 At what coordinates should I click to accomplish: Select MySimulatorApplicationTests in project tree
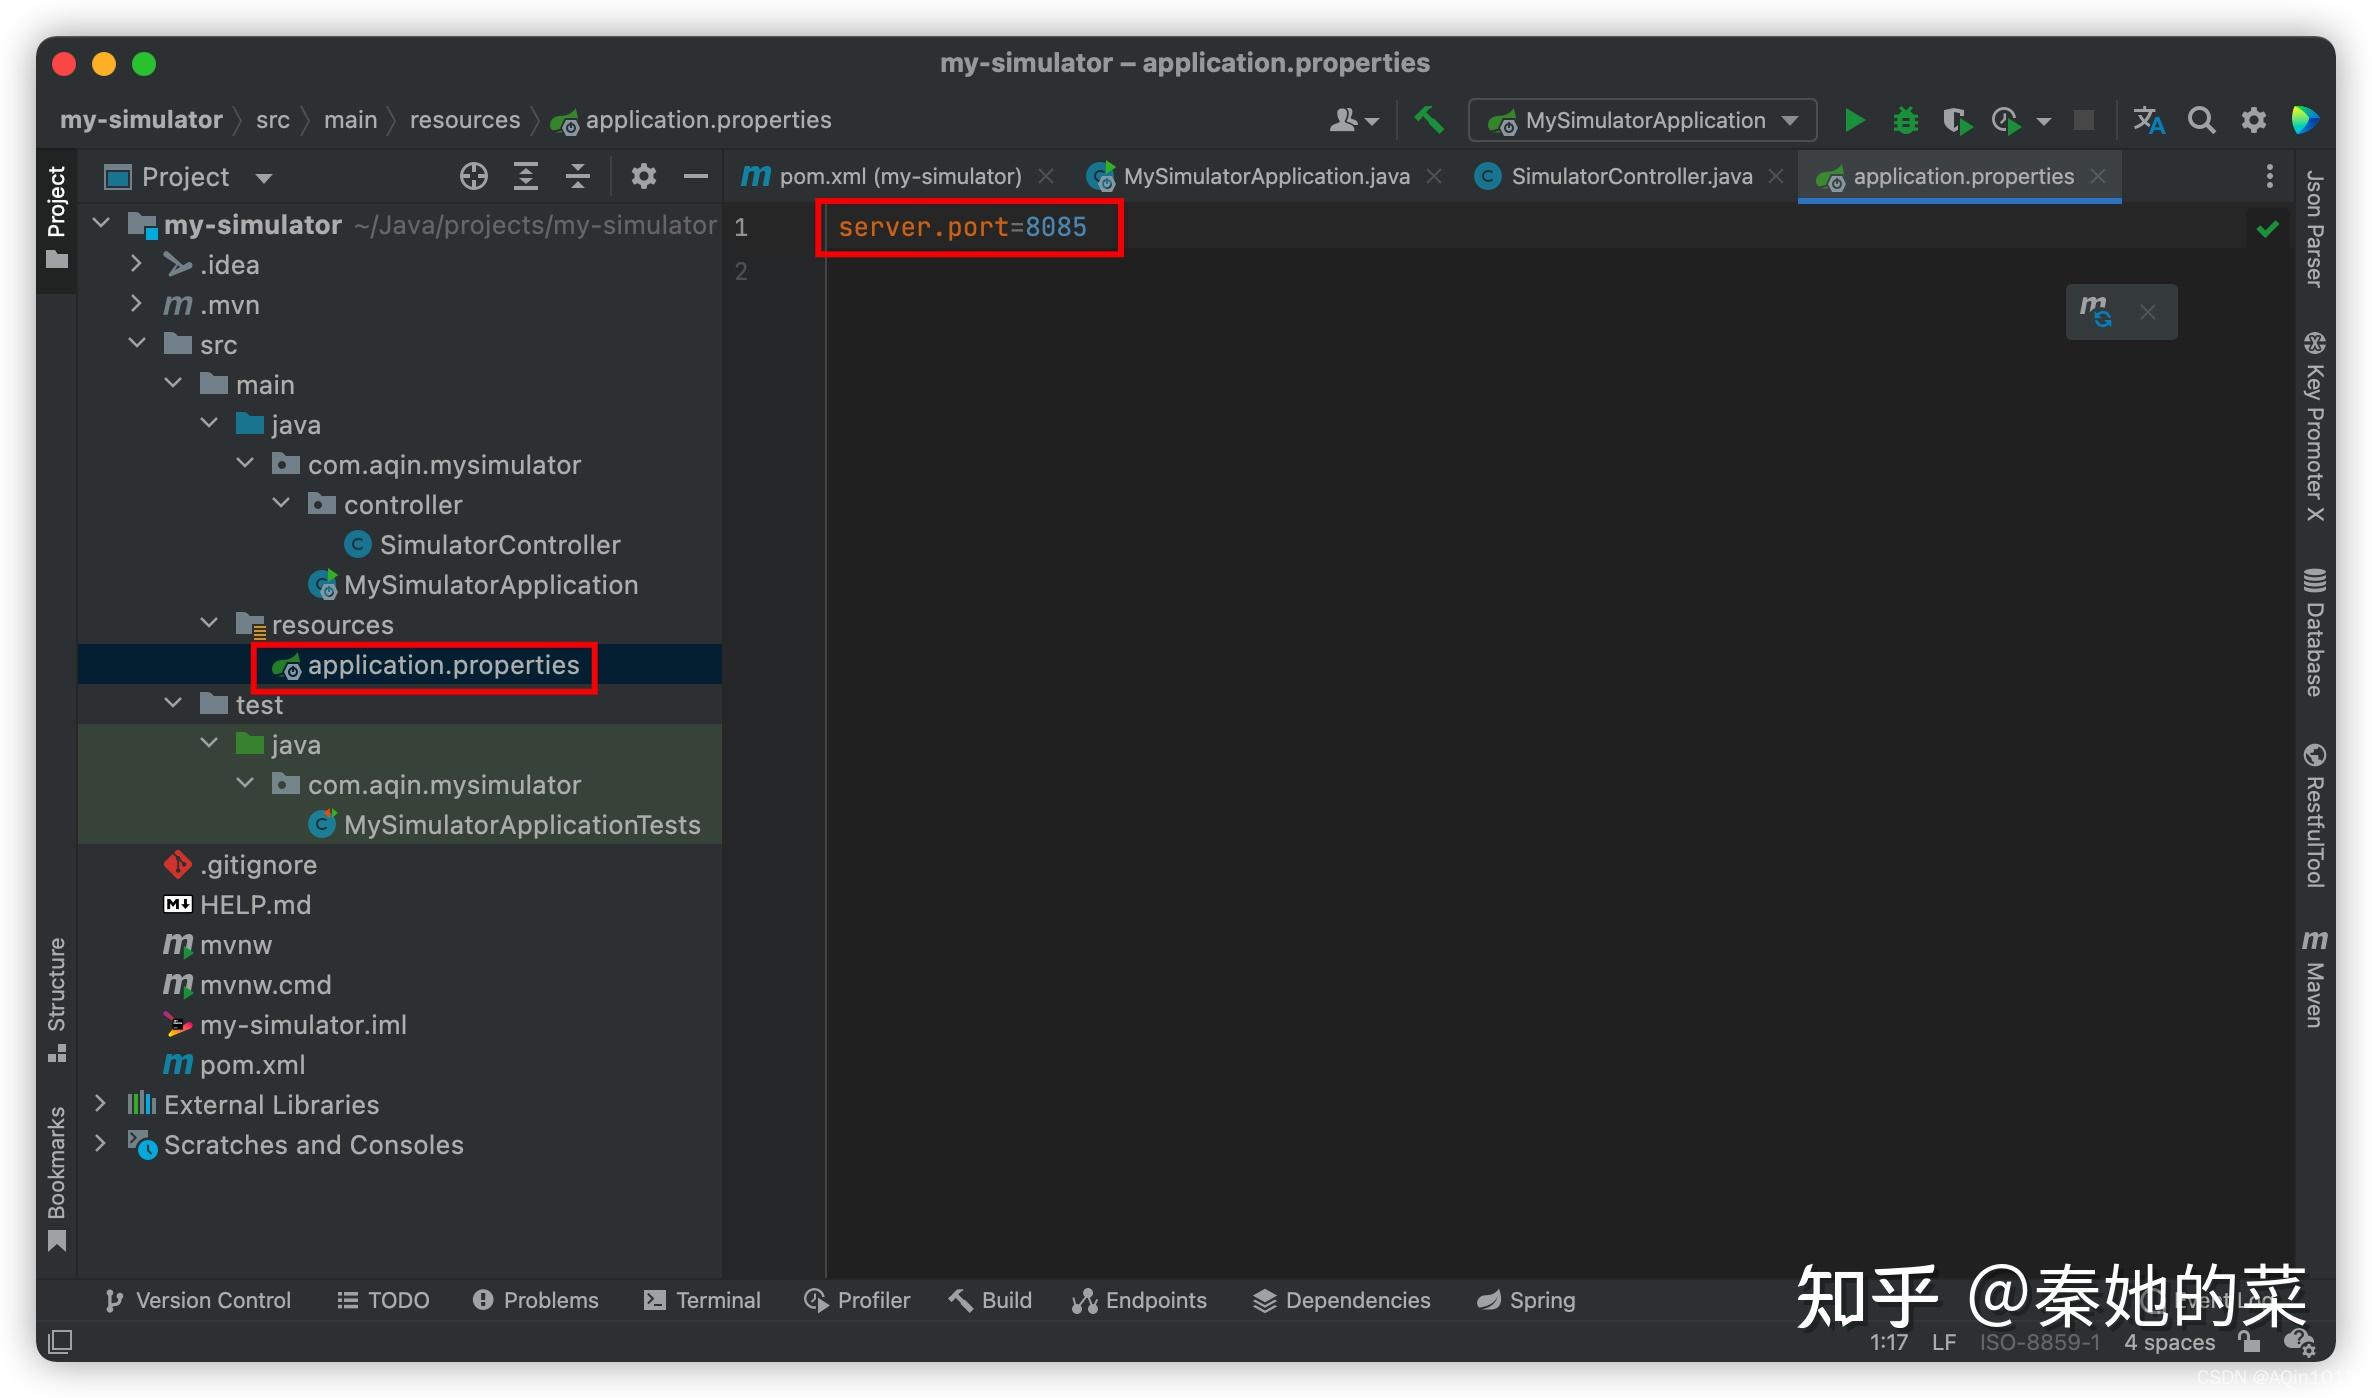(x=521, y=825)
